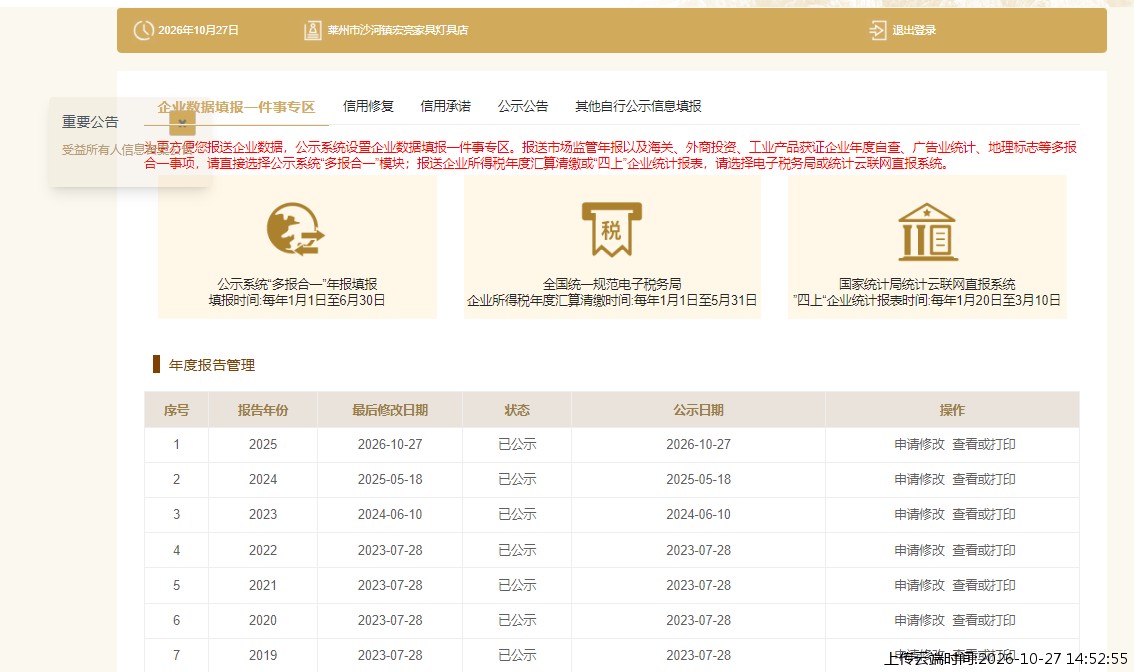Click 已公示 status in the 2019 row
Viewport: 1134px width, 672px height.
coord(517,655)
